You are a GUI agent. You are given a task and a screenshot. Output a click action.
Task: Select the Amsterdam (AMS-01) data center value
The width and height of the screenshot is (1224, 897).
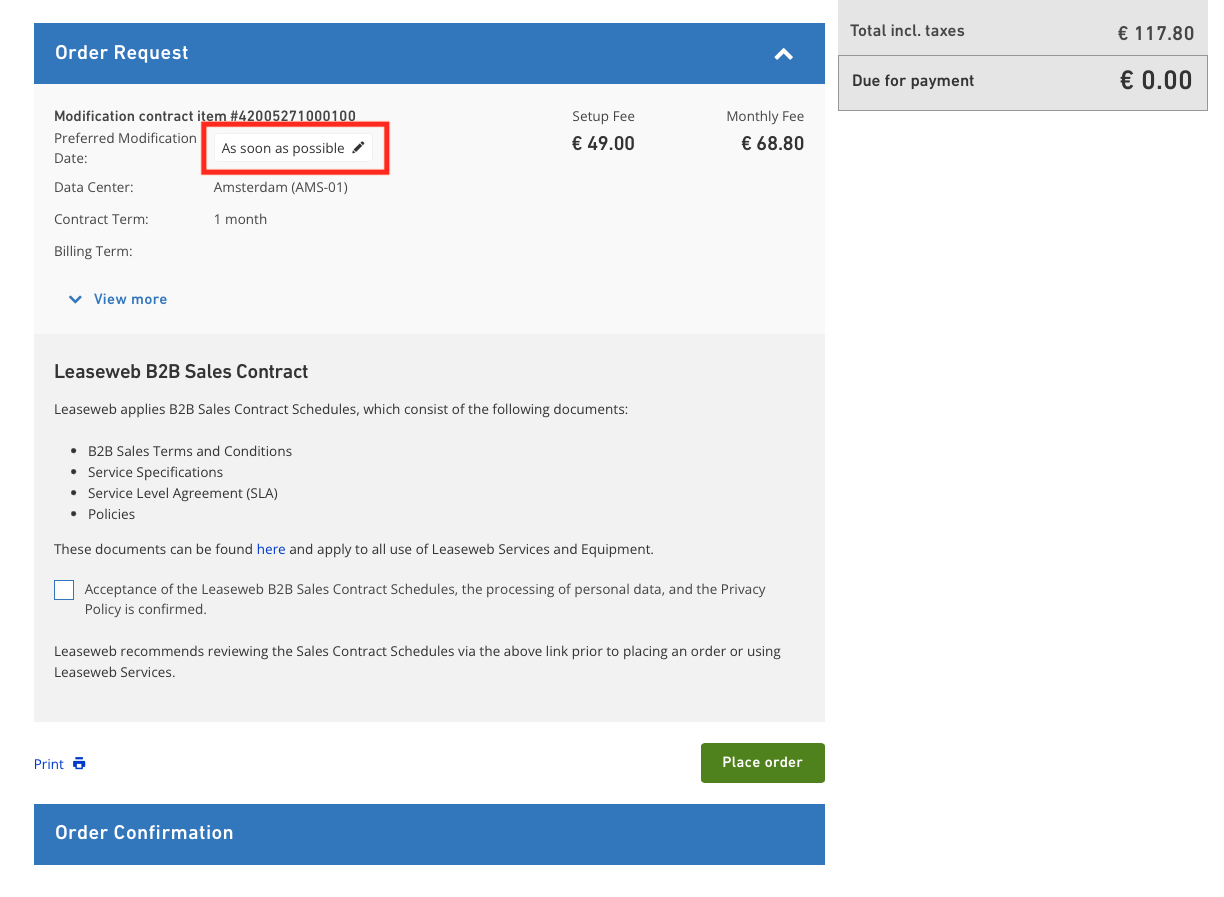point(281,187)
